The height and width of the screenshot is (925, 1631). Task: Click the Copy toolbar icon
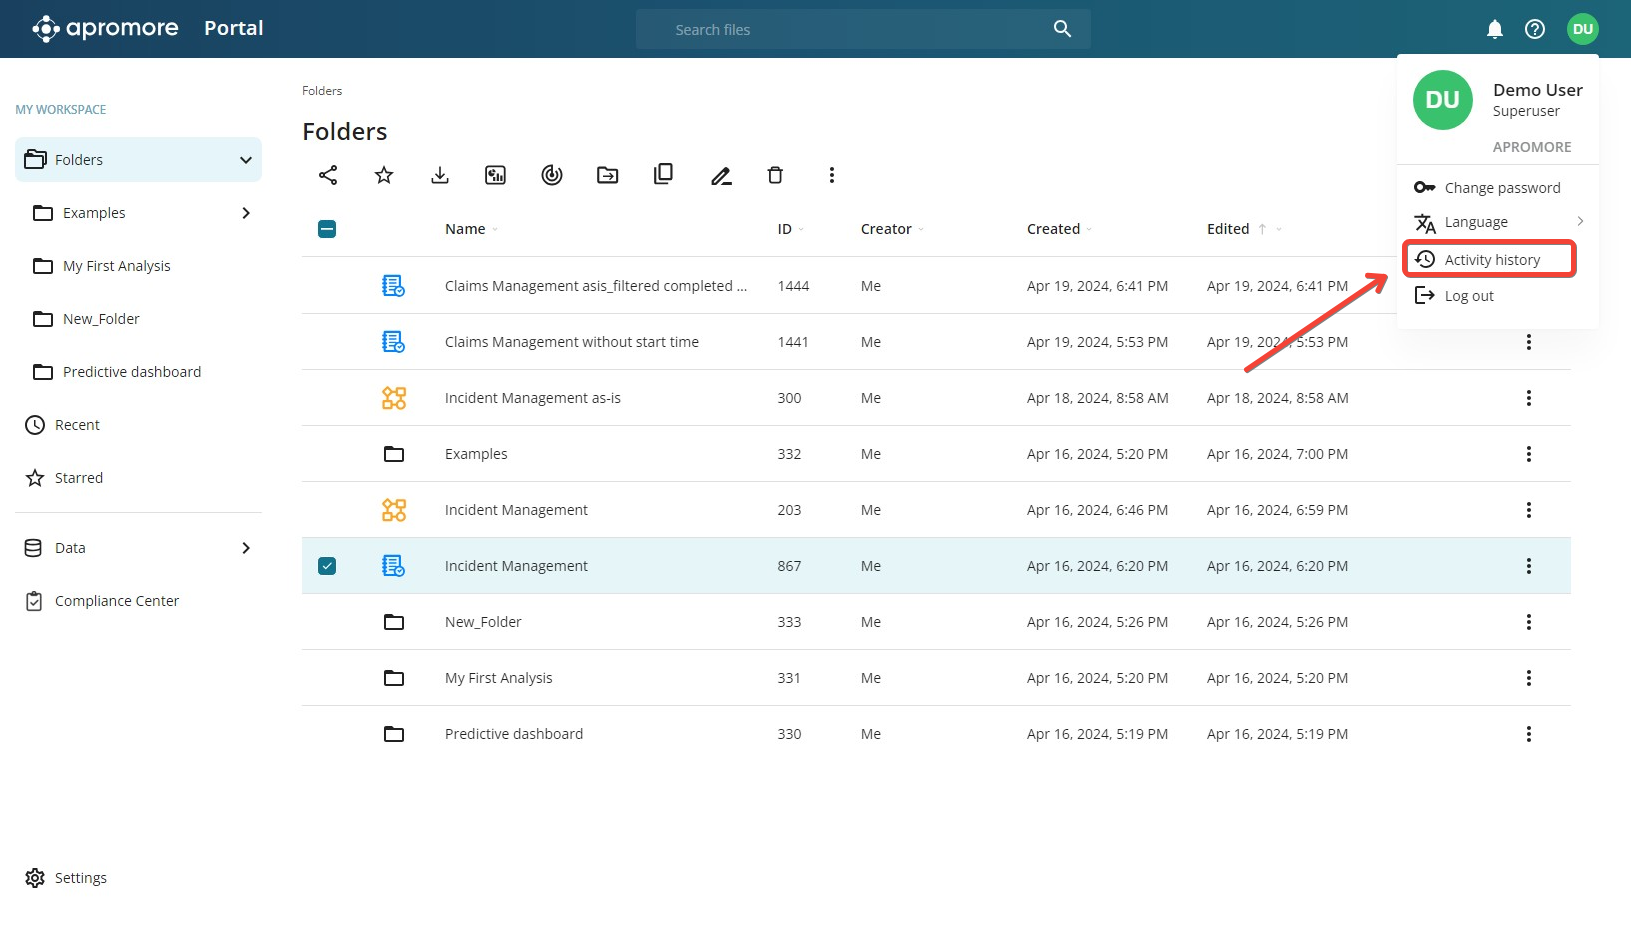tap(663, 175)
